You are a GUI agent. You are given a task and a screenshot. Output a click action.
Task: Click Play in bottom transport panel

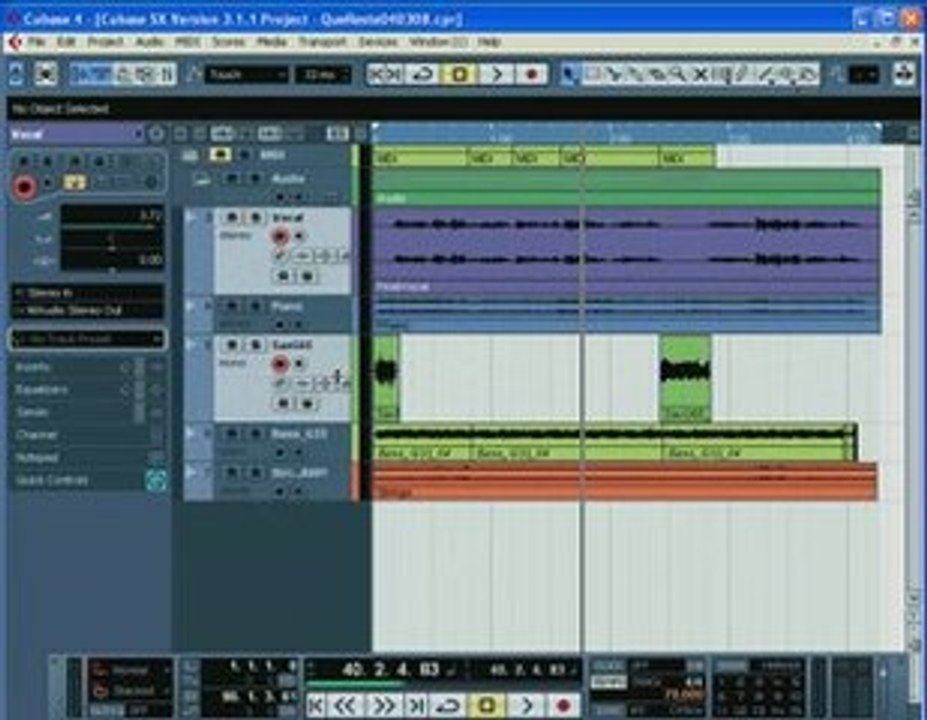point(526,705)
